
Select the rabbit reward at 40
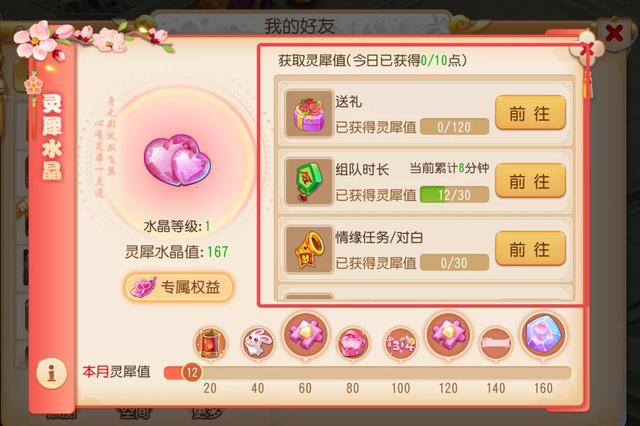pyautogui.click(x=258, y=343)
